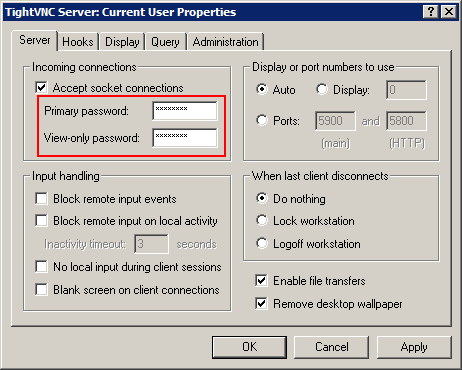
Task: Select the Ports radio button
Action: tap(262, 120)
